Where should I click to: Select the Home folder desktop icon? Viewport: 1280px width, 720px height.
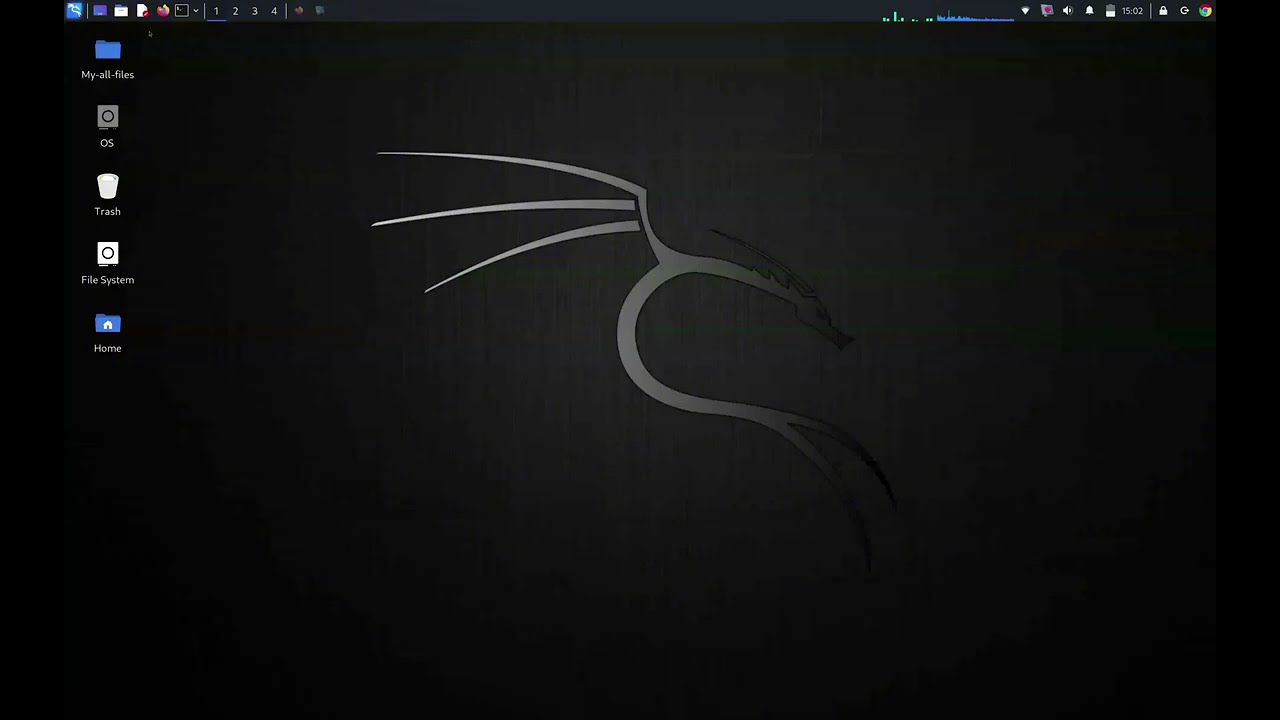coord(107,332)
